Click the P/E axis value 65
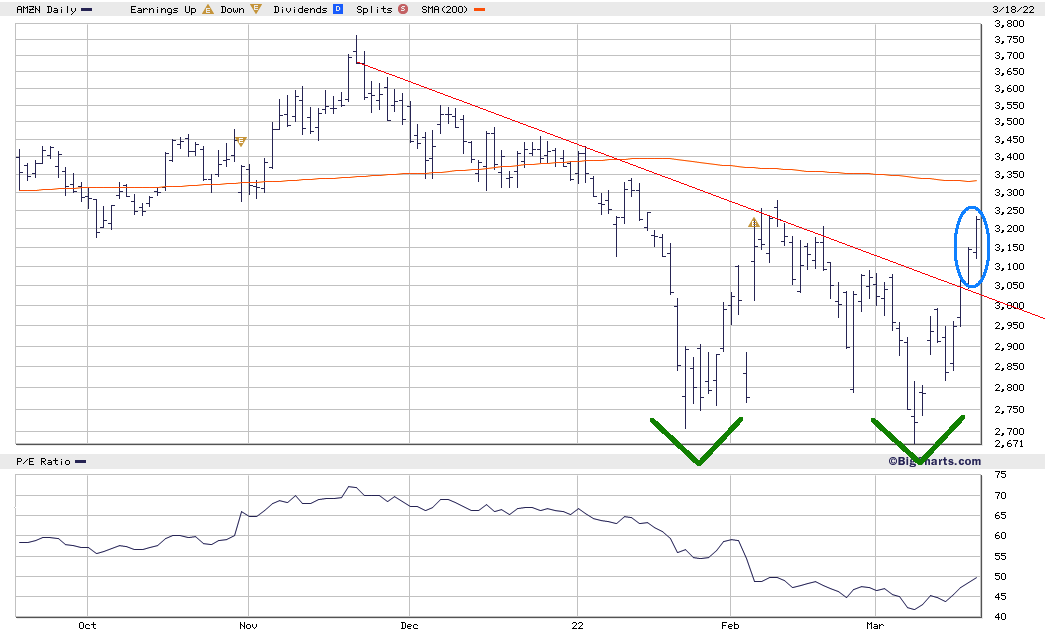 [x=1000, y=515]
